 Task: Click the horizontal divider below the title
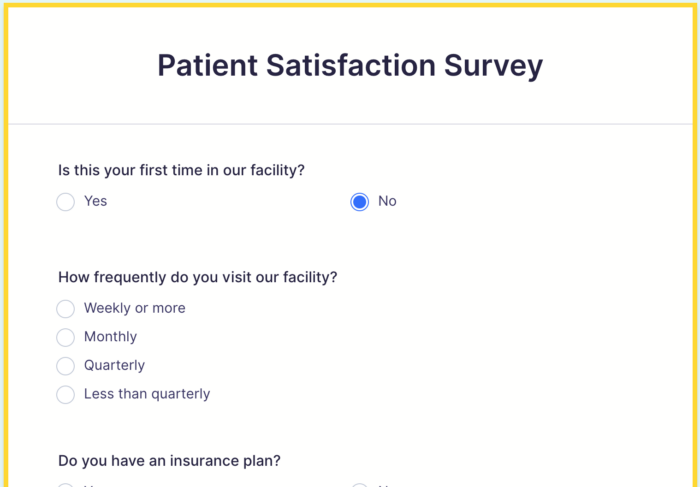[x=350, y=124]
